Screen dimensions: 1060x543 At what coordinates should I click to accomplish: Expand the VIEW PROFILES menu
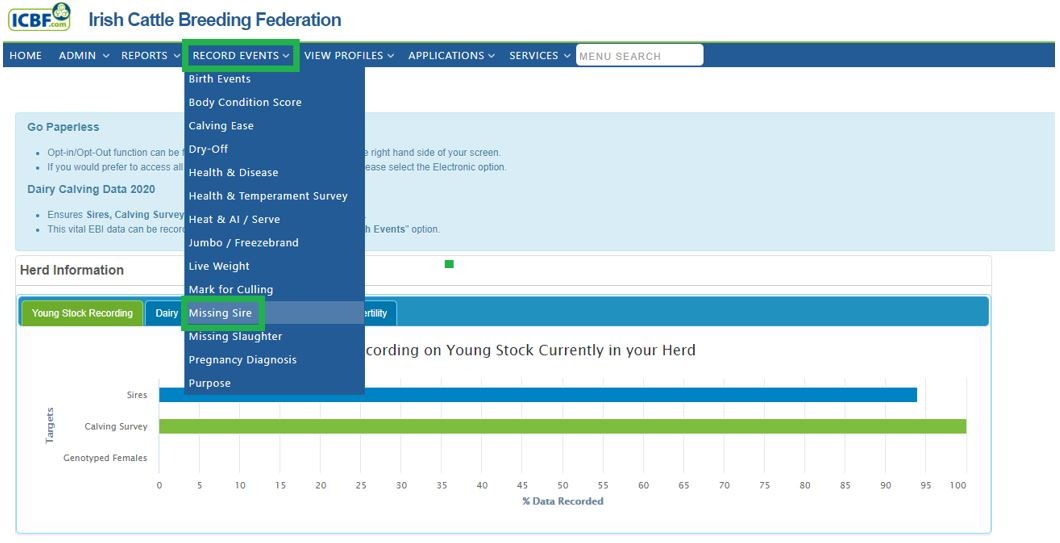tap(349, 55)
